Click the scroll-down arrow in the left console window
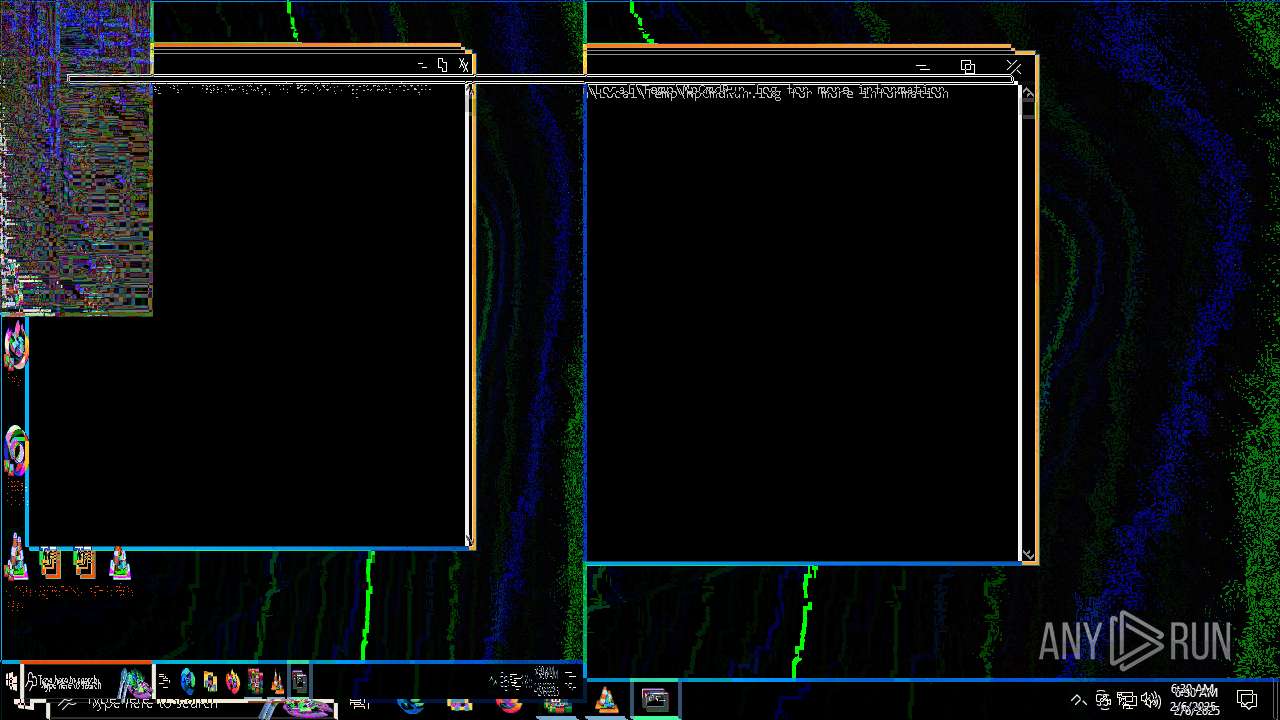Image resolution: width=1280 pixels, height=720 pixels. 470,540
